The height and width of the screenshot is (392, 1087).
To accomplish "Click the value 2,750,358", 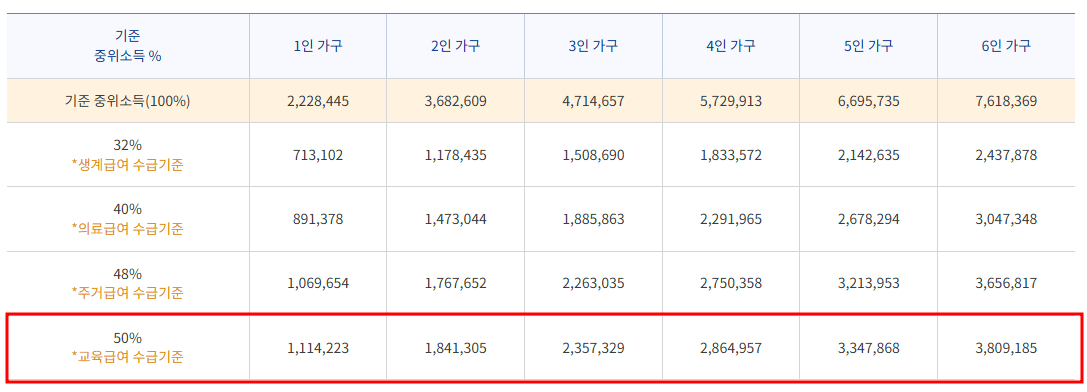I will point(731,283).
